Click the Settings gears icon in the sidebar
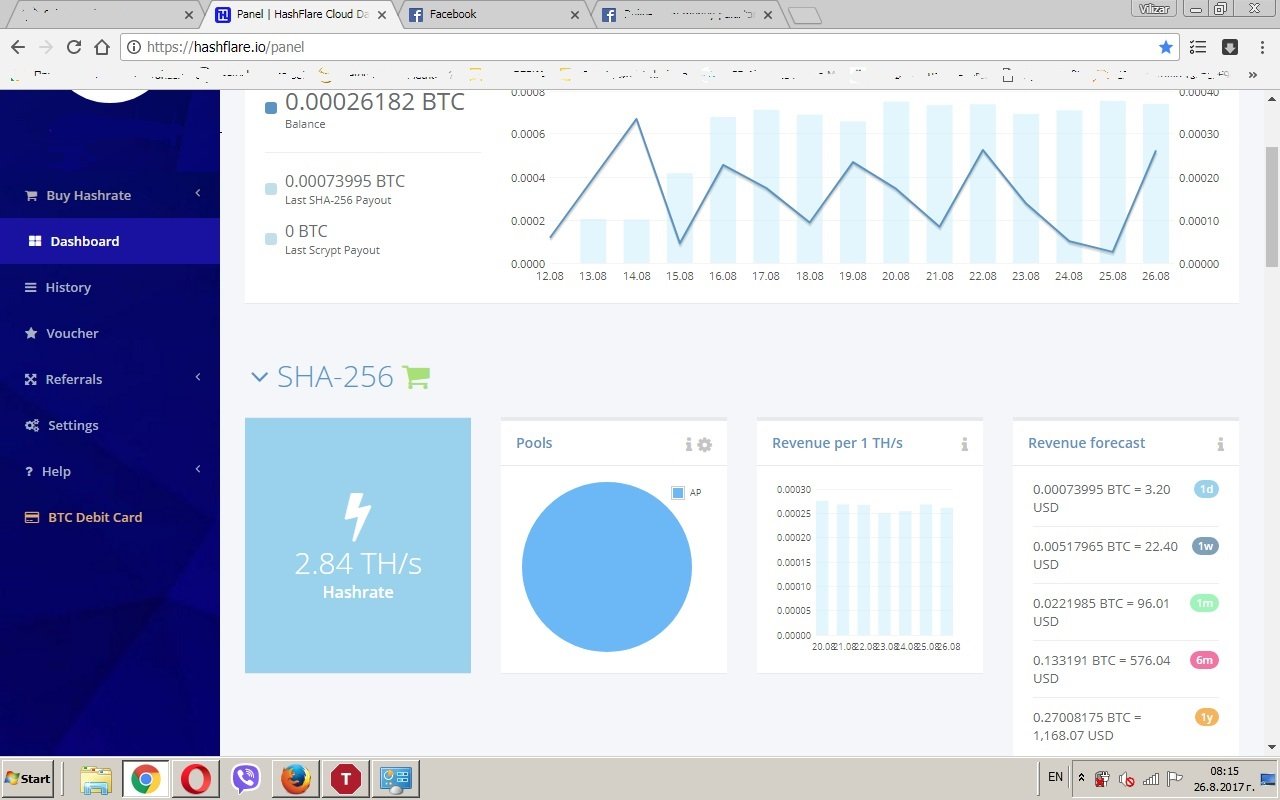Viewport: 1280px width, 800px height. (32, 425)
